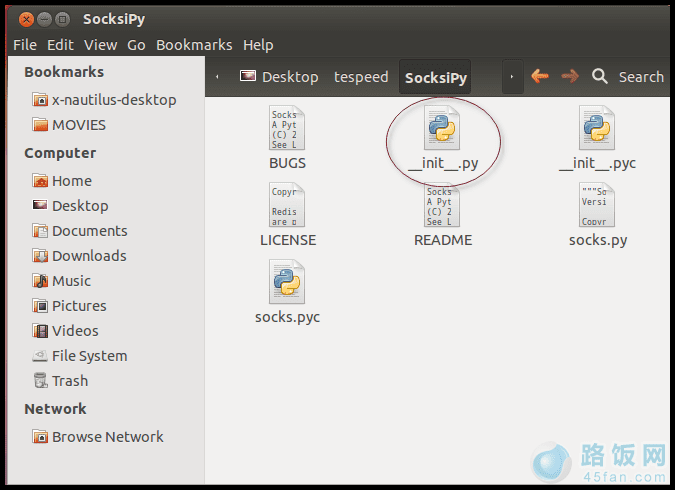Screen dimensions: 675x490
Task: Click the socks.py file name label
Action: click(x=598, y=240)
